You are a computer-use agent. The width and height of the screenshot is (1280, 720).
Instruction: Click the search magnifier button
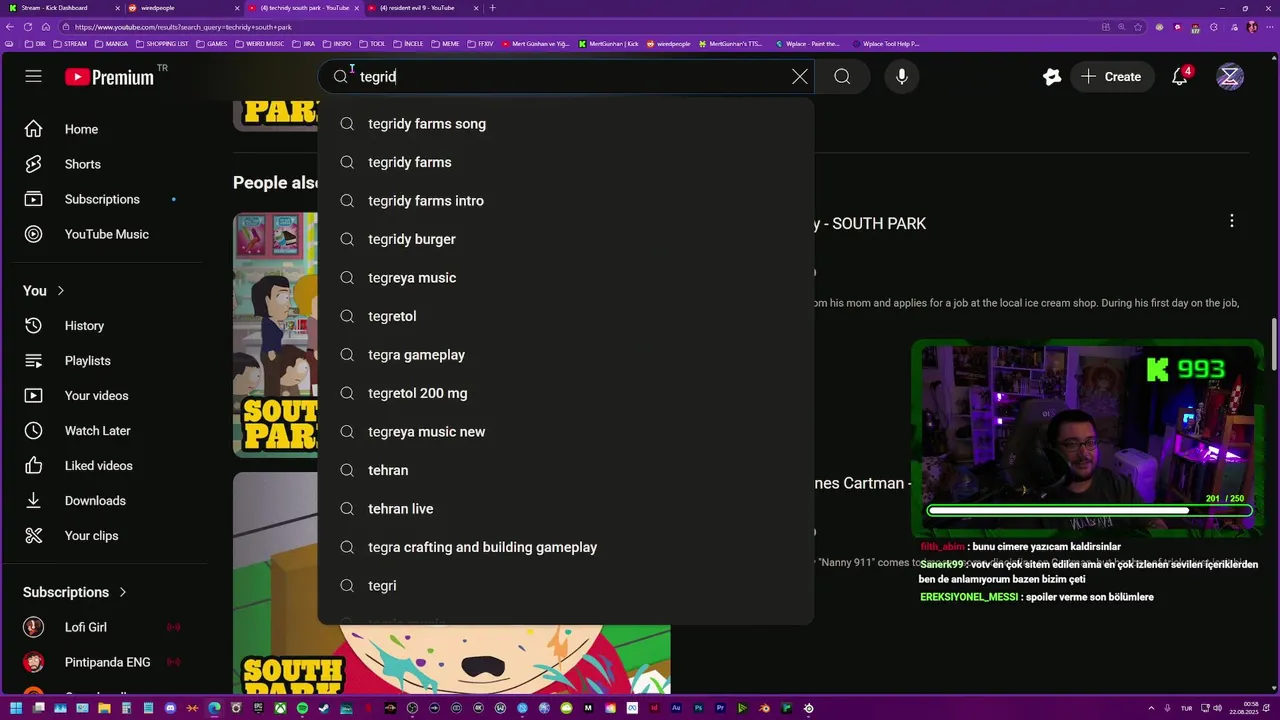(x=842, y=77)
